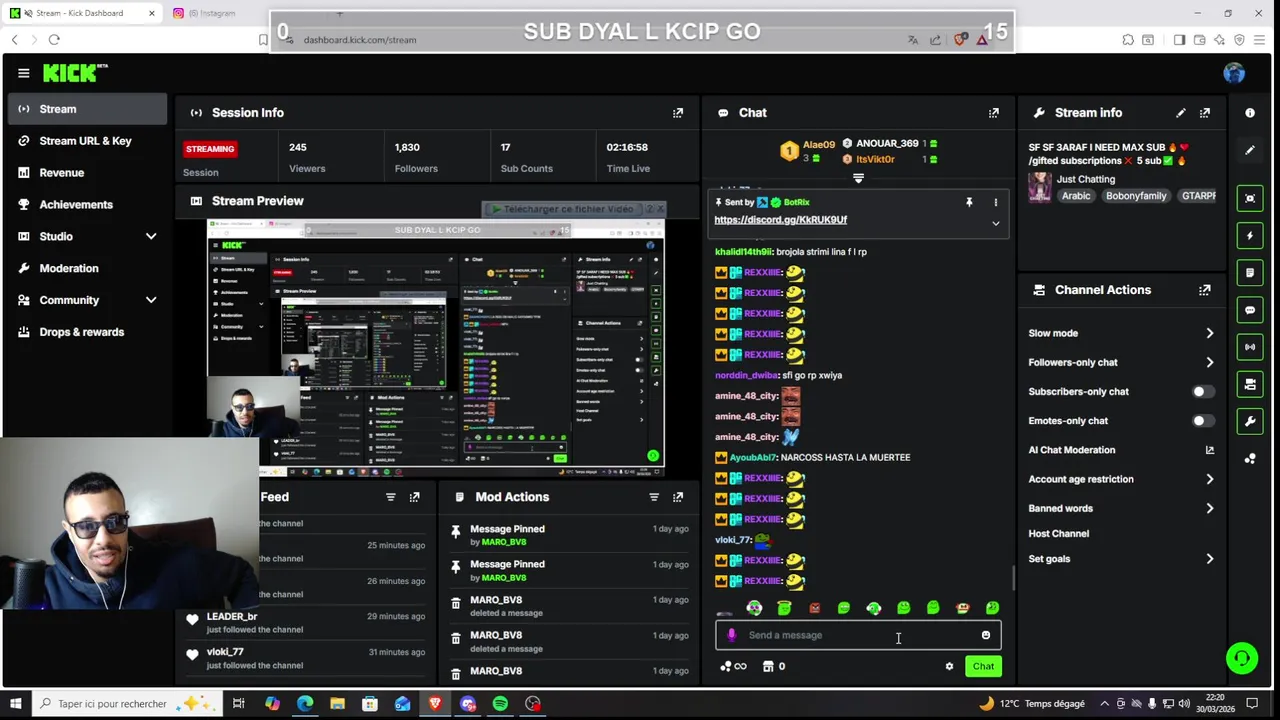Image resolution: width=1280 pixels, height=720 pixels.
Task: Open the emoji picker in message box
Action: [986, 635]
